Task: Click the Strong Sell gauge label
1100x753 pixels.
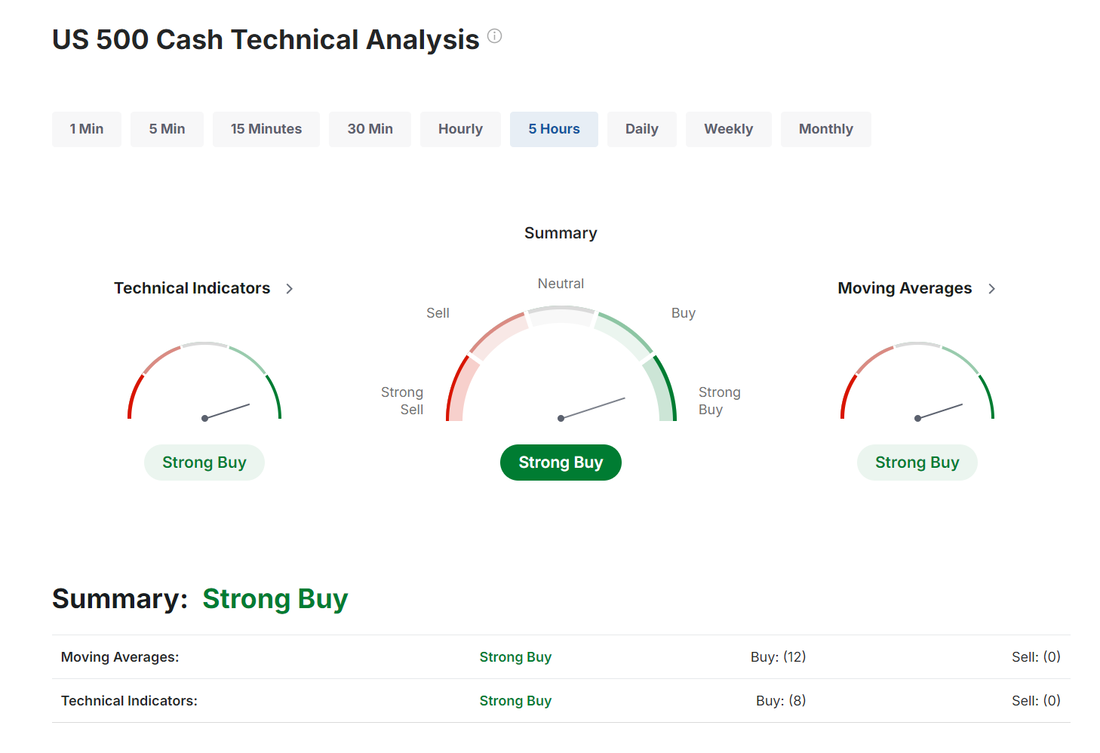Action: (402, 401)
